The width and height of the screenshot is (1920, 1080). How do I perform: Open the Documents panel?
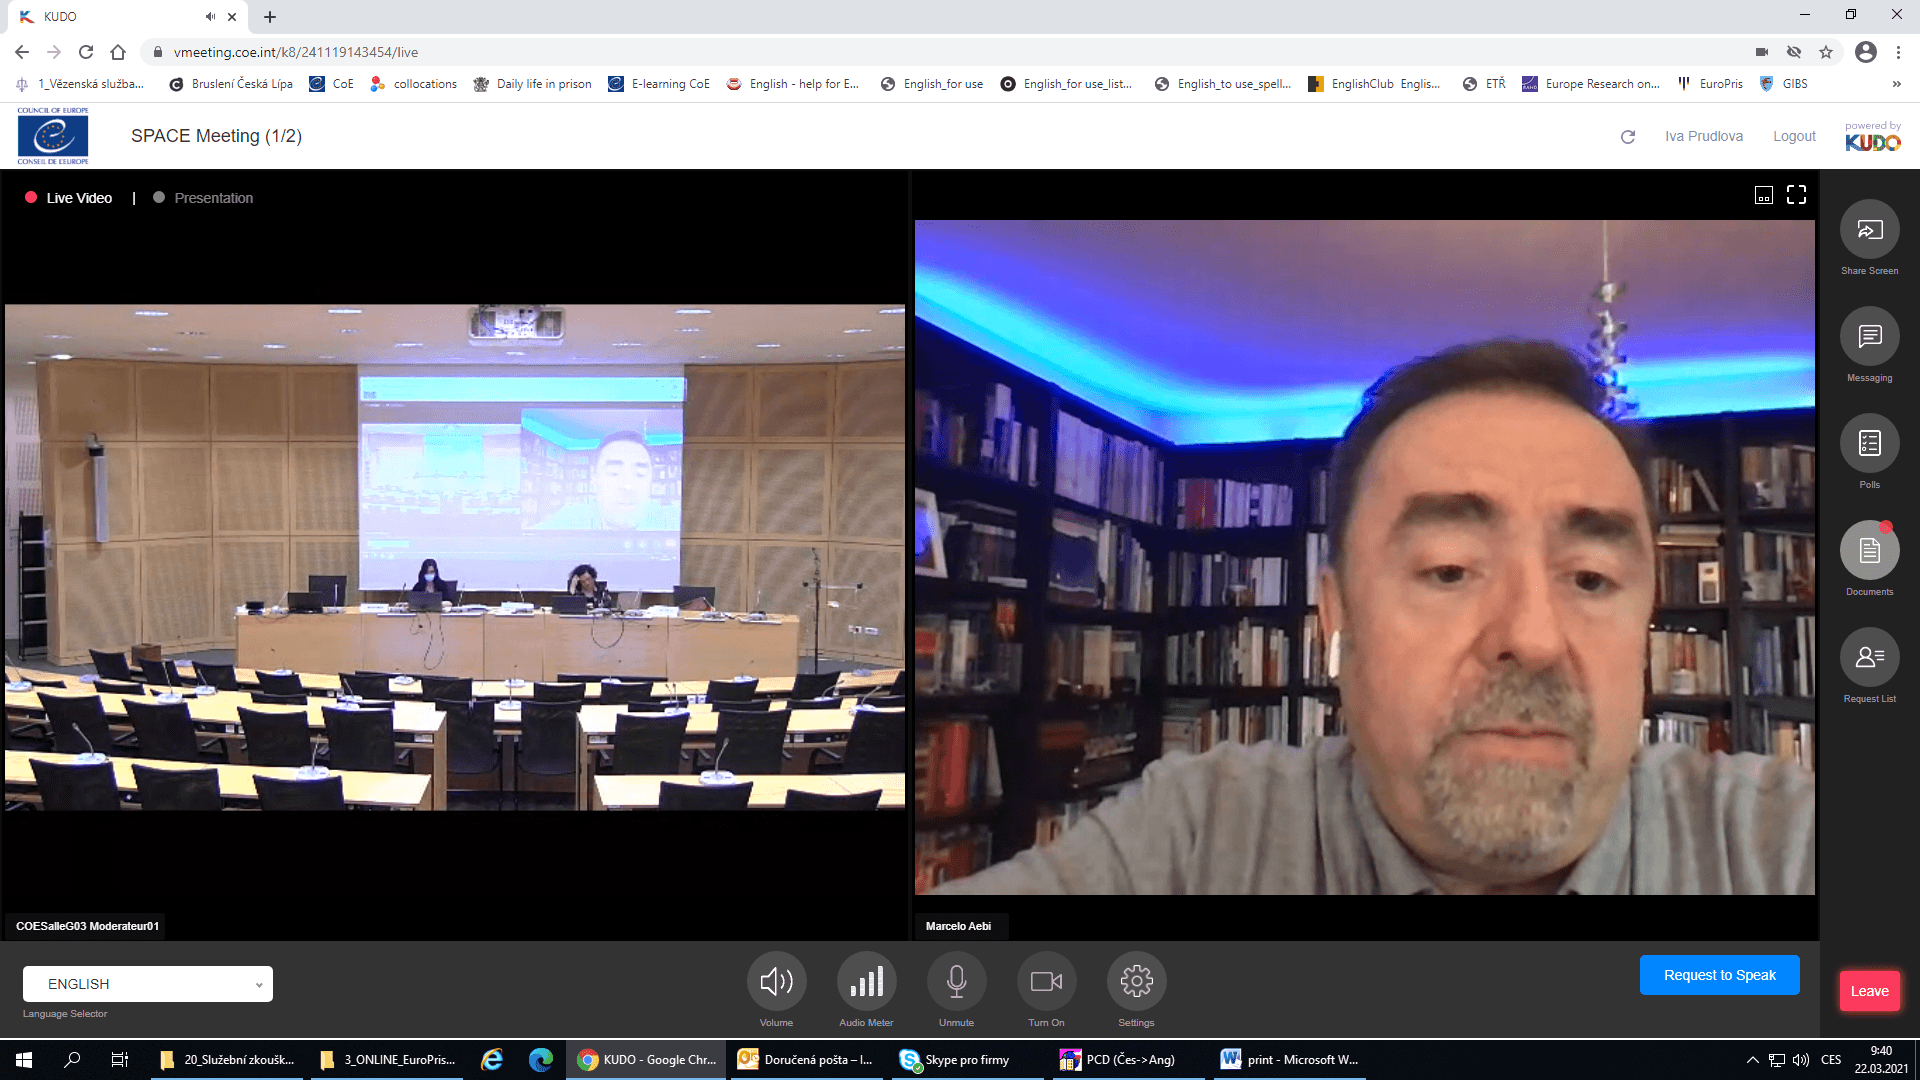click(x=1869, y=551)
